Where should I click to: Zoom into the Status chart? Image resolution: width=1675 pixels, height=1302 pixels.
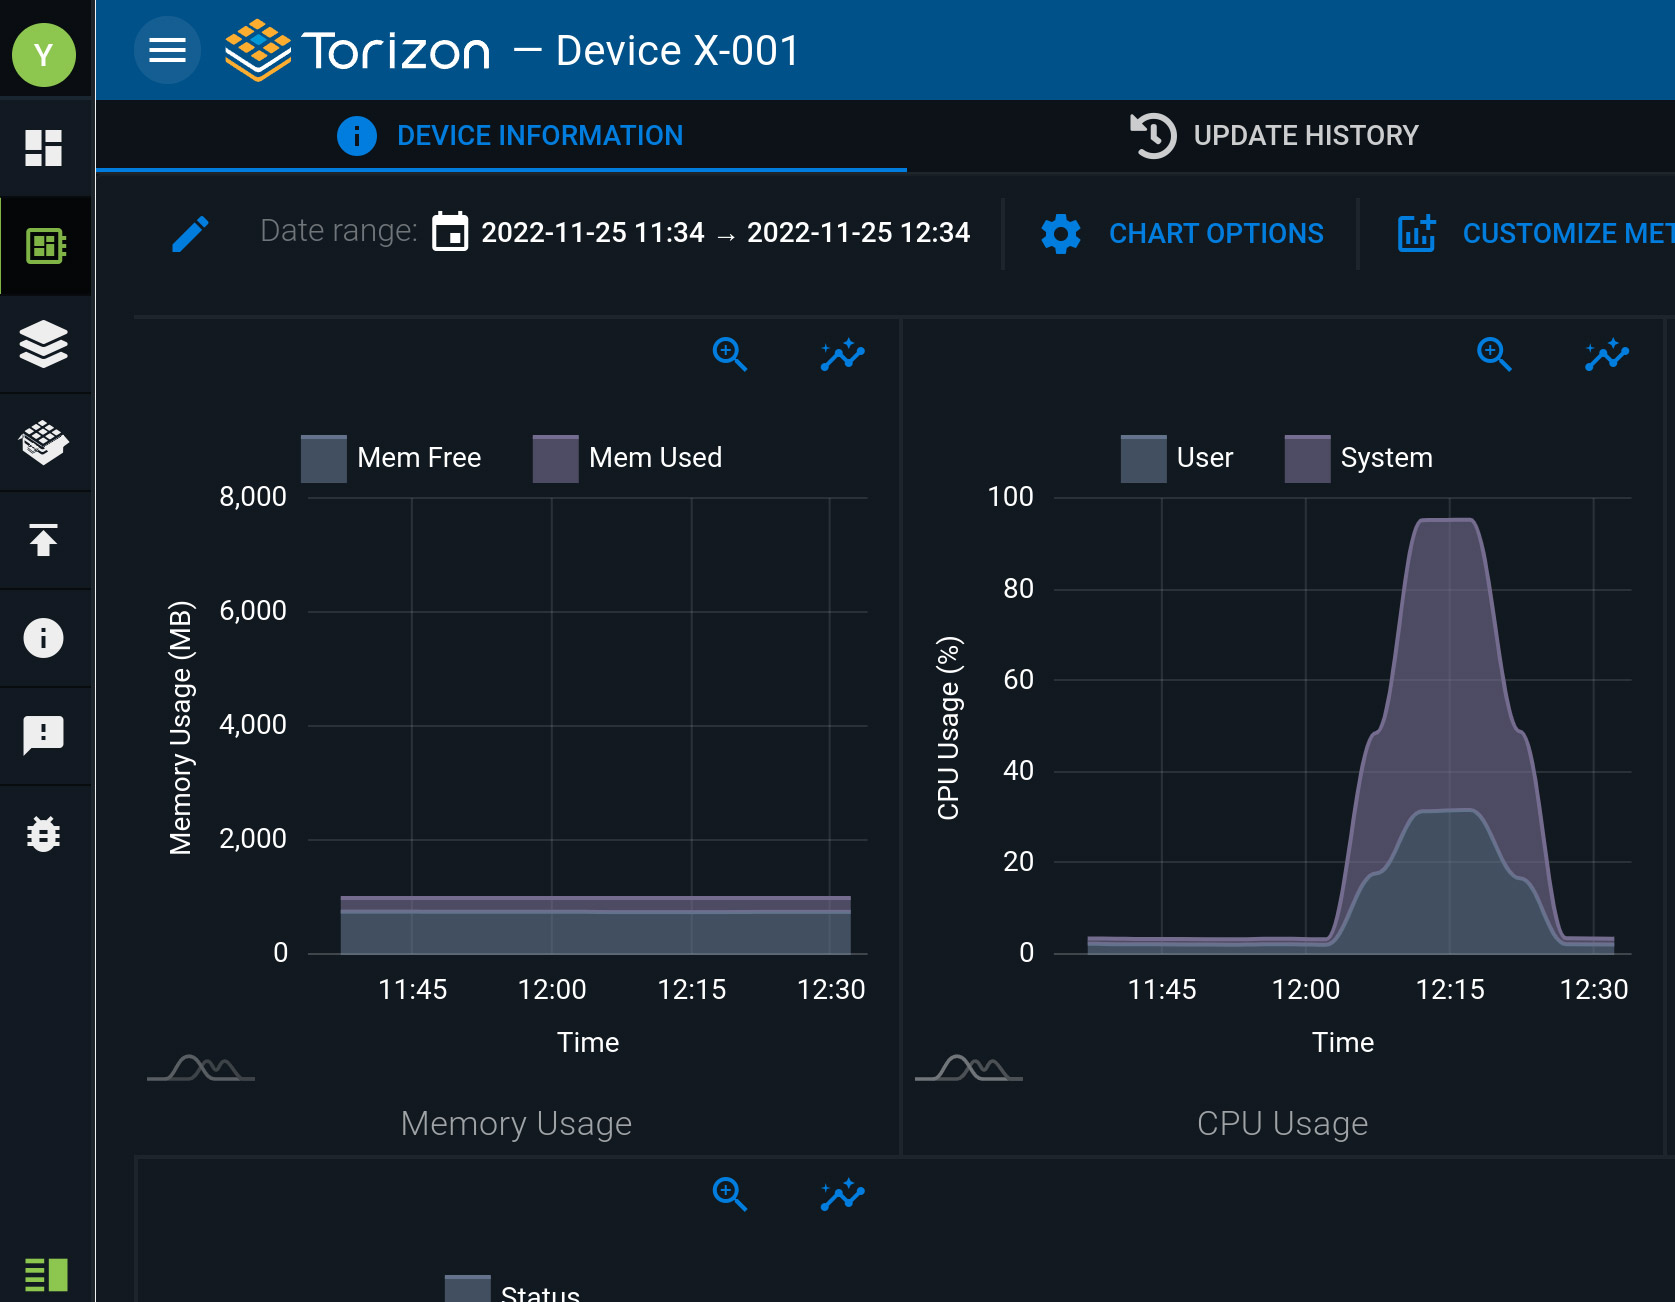[x=730, y=1194]
